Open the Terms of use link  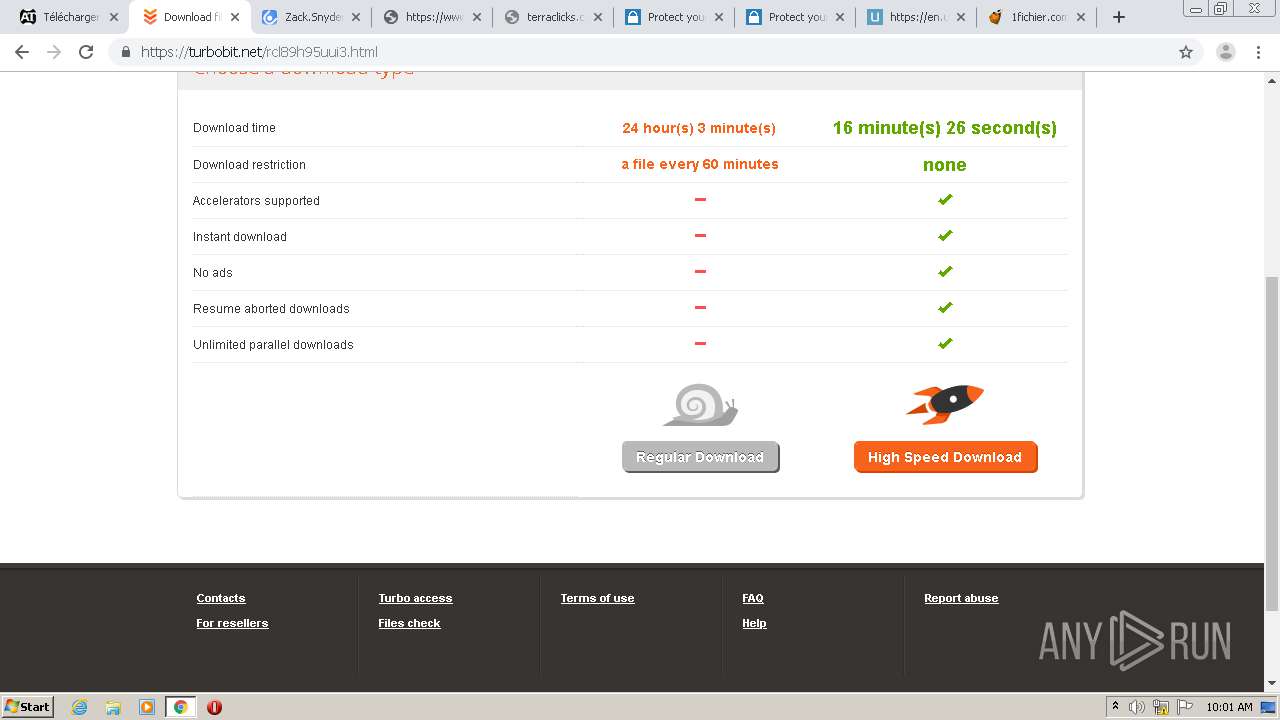click(597, 598)
